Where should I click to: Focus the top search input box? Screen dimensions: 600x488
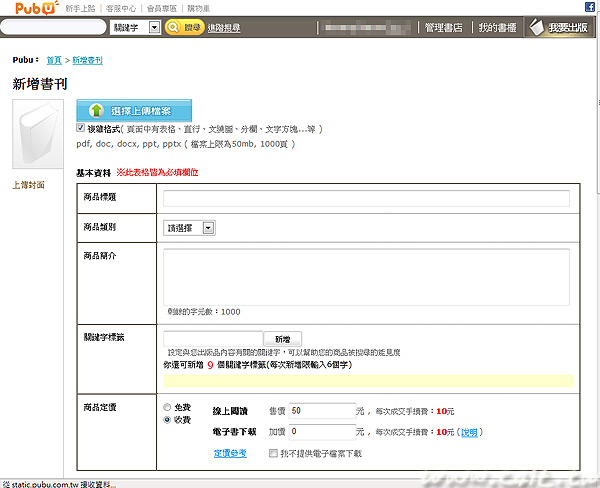53,27
